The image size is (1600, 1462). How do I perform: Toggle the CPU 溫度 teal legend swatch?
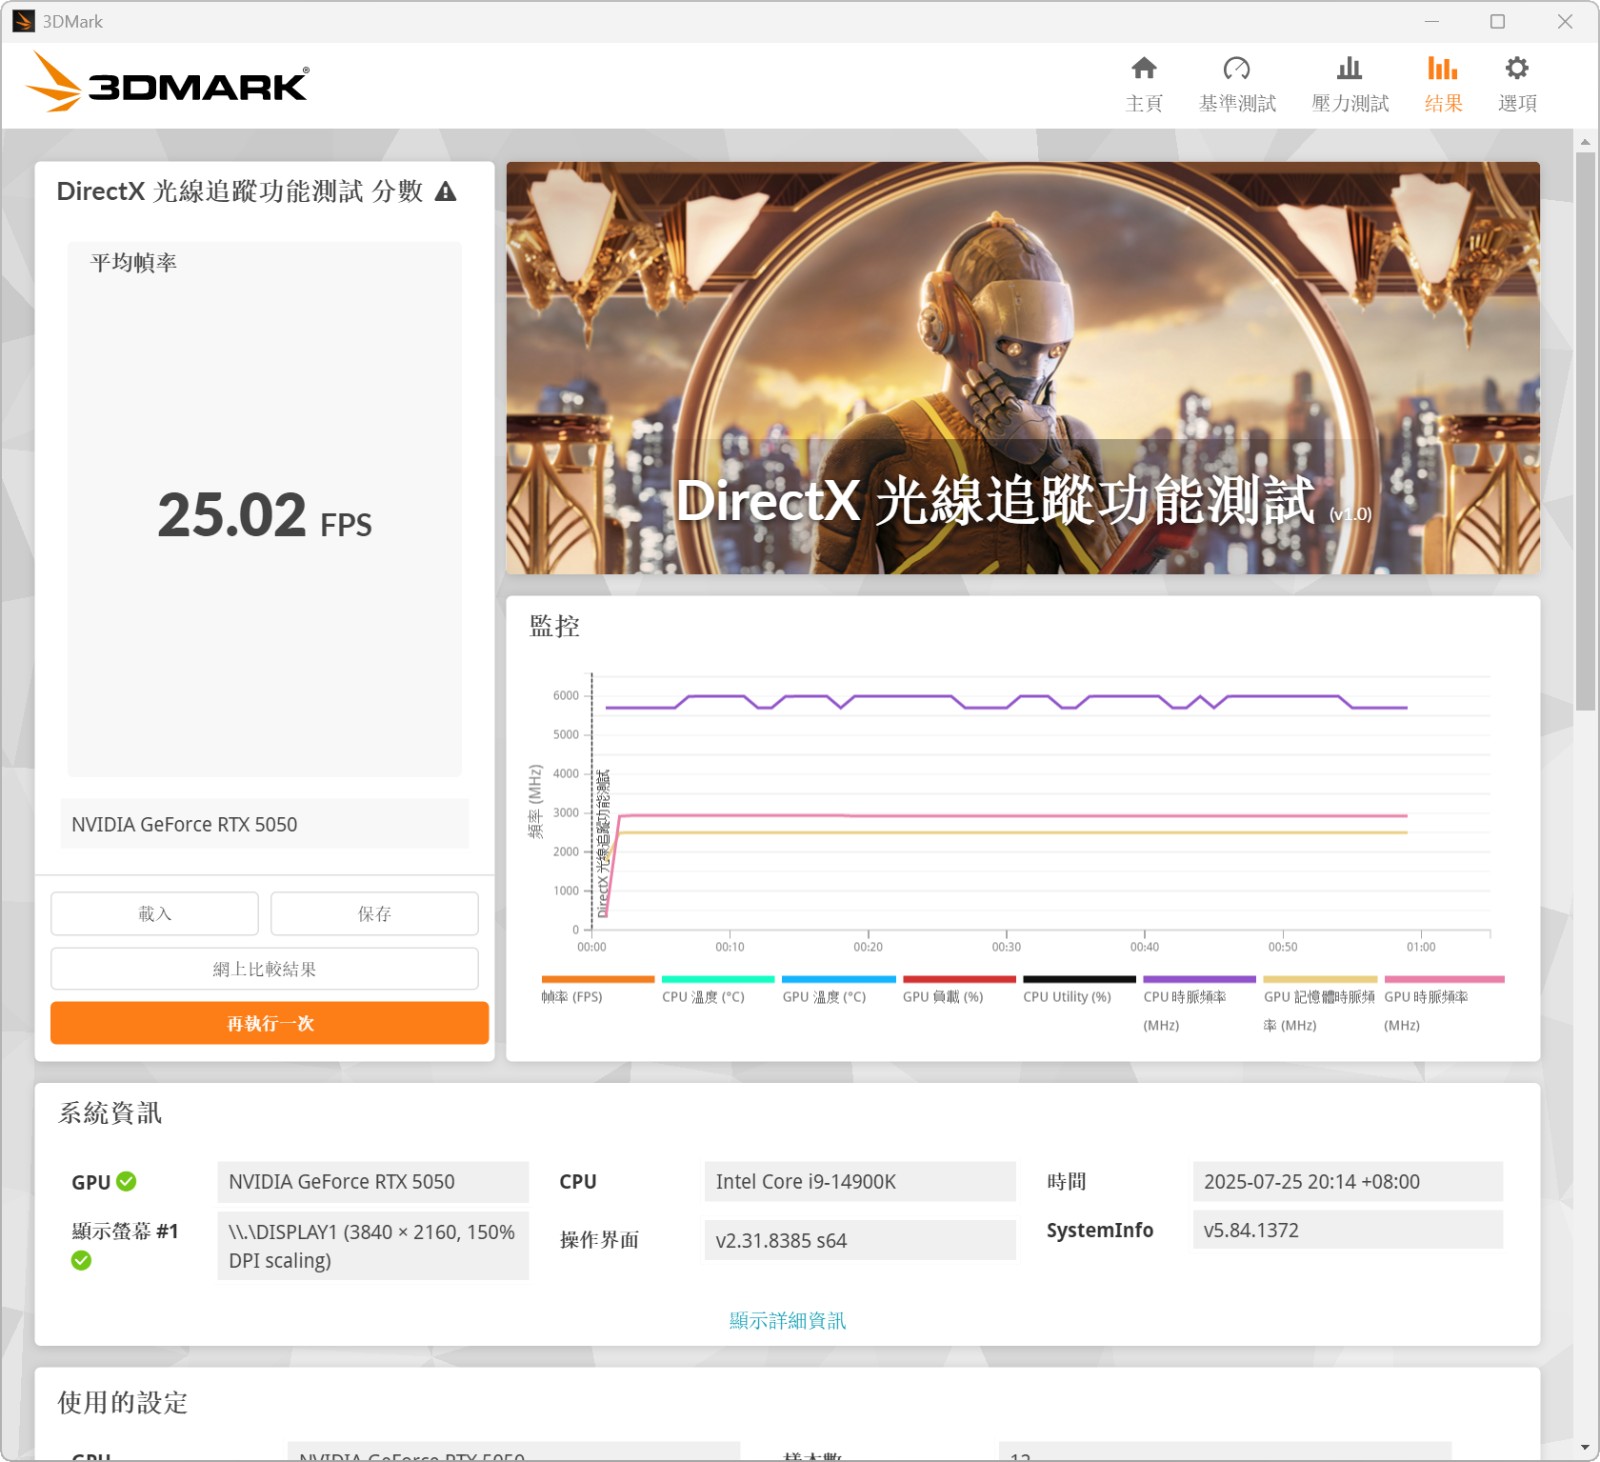[718, 979]
